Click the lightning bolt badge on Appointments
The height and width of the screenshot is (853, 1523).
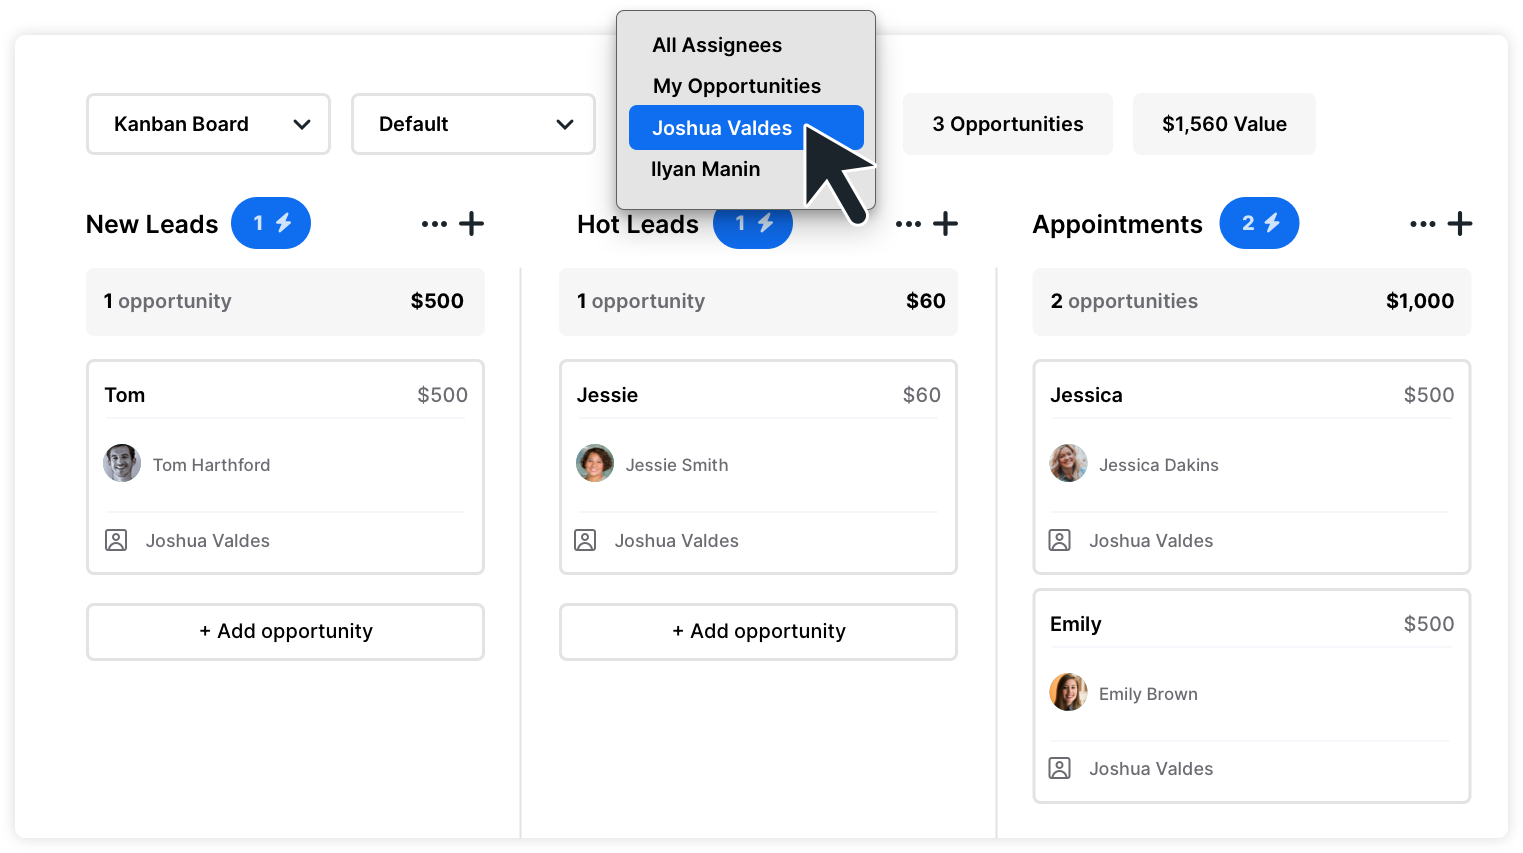1274,223
